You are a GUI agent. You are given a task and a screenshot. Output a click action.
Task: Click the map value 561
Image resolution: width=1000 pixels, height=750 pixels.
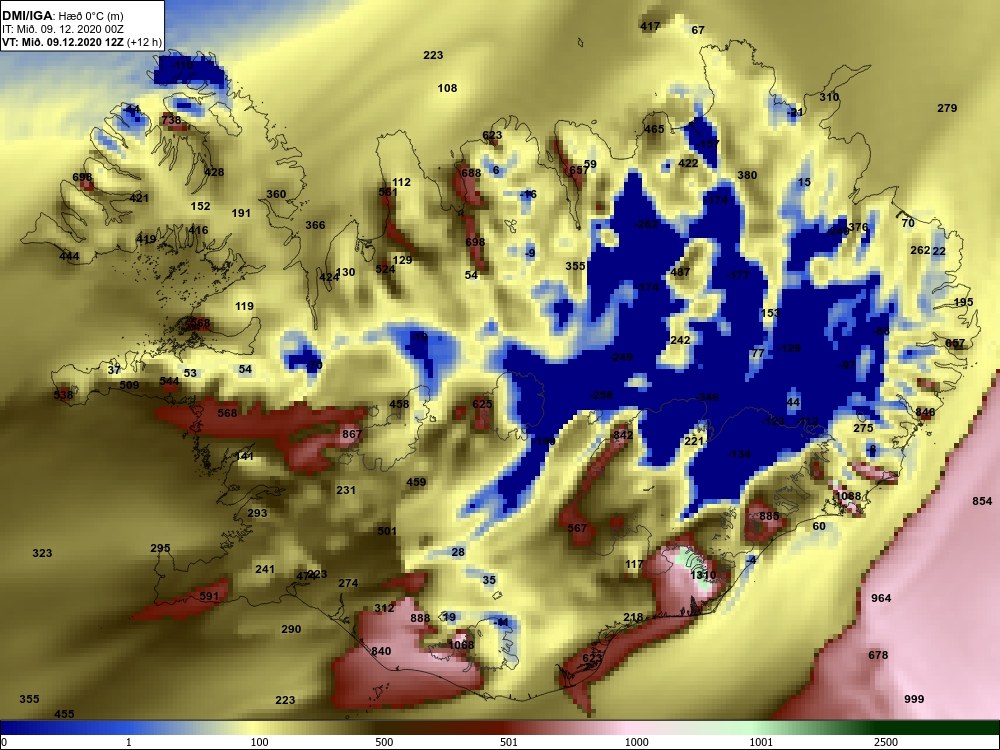point(388,192)
